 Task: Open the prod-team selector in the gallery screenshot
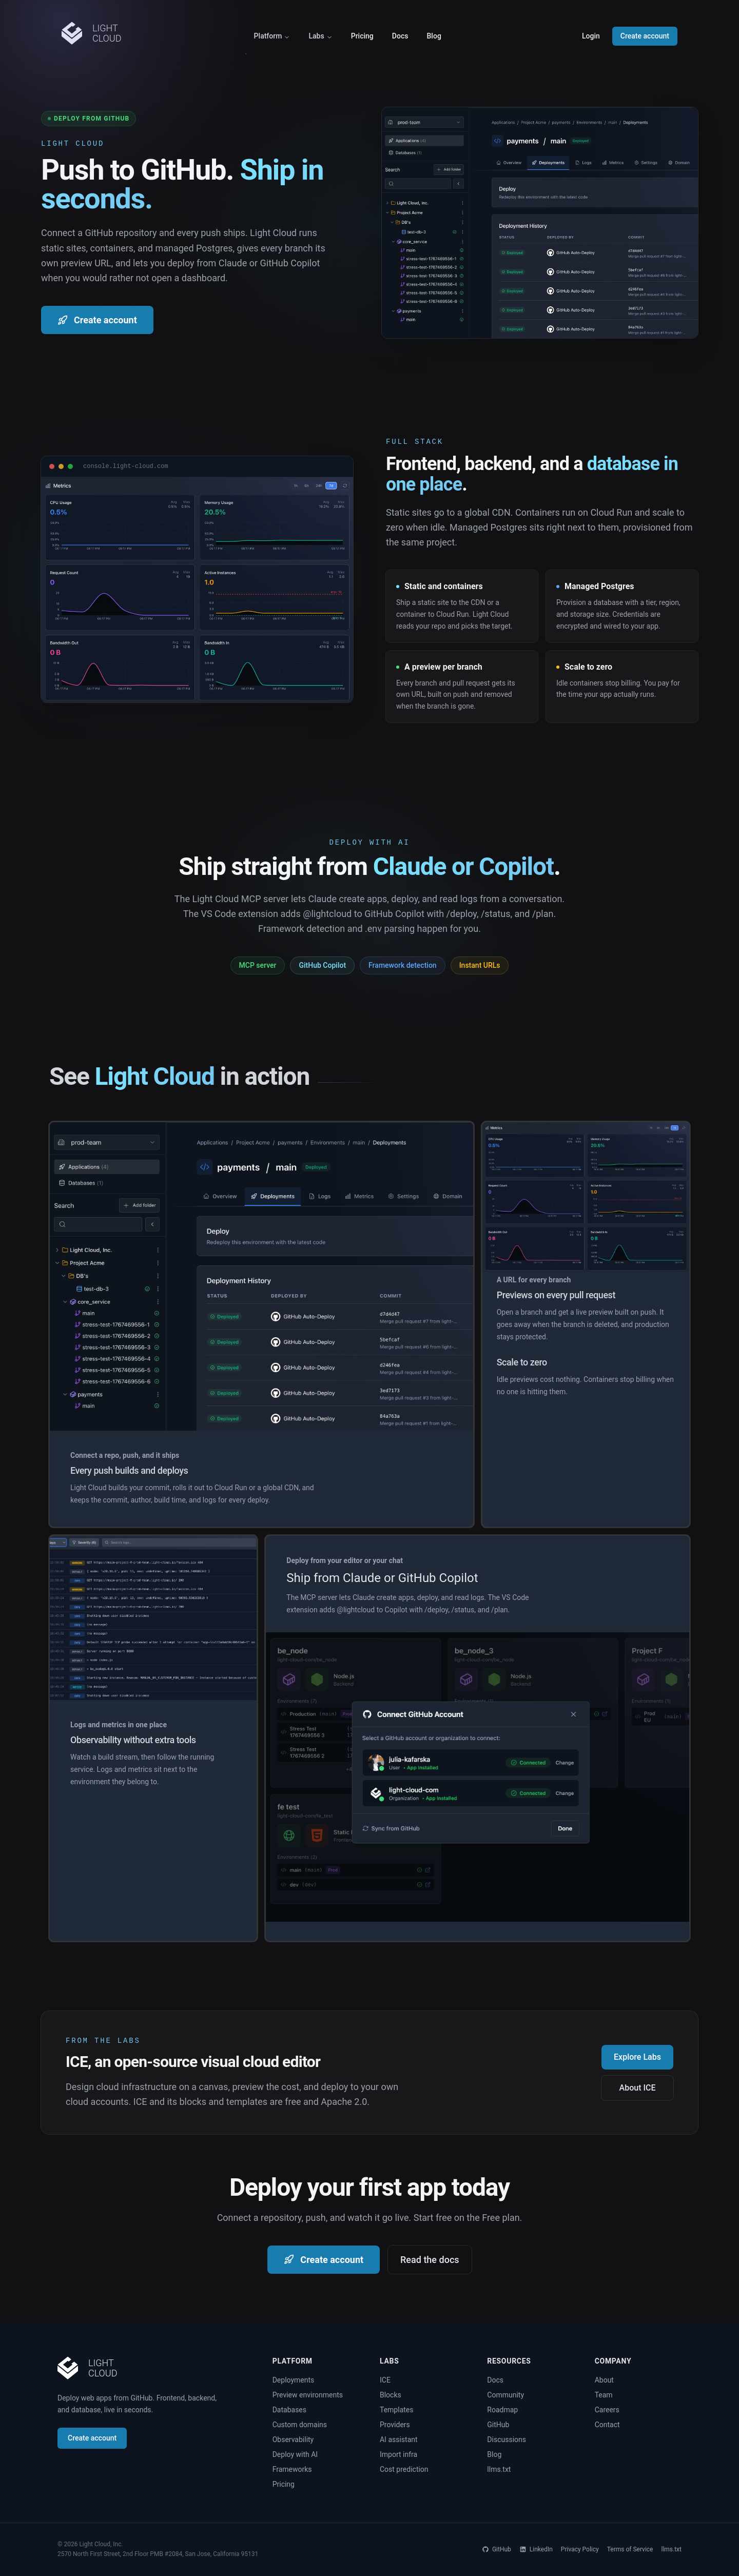click(106, 1142)
